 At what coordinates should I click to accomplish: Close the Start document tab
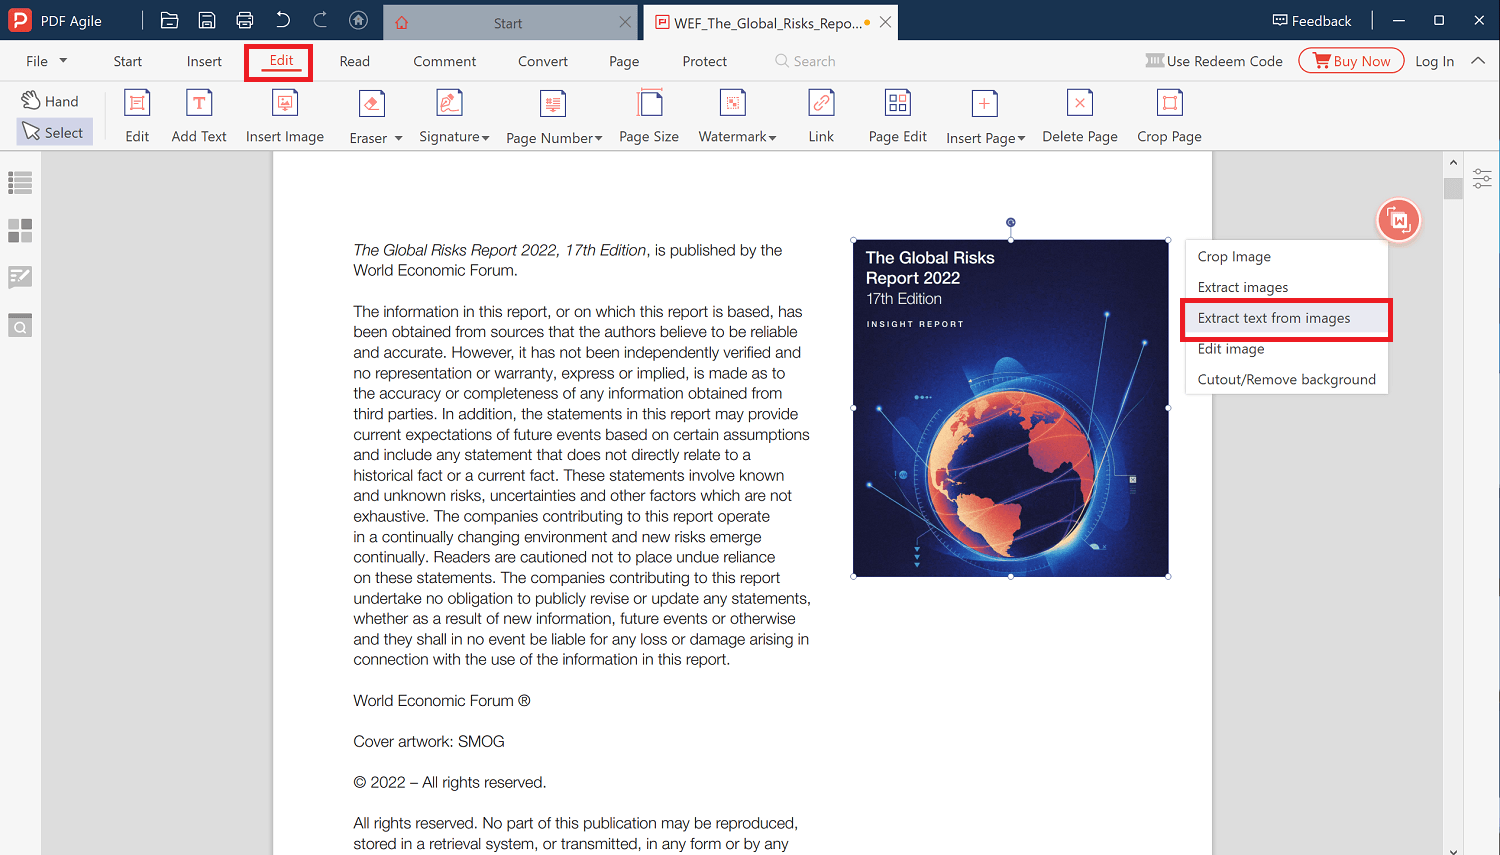(625, 22)
